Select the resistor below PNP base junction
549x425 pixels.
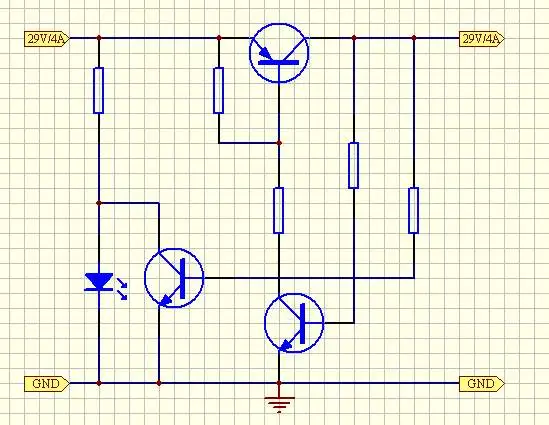coord(278,210)
